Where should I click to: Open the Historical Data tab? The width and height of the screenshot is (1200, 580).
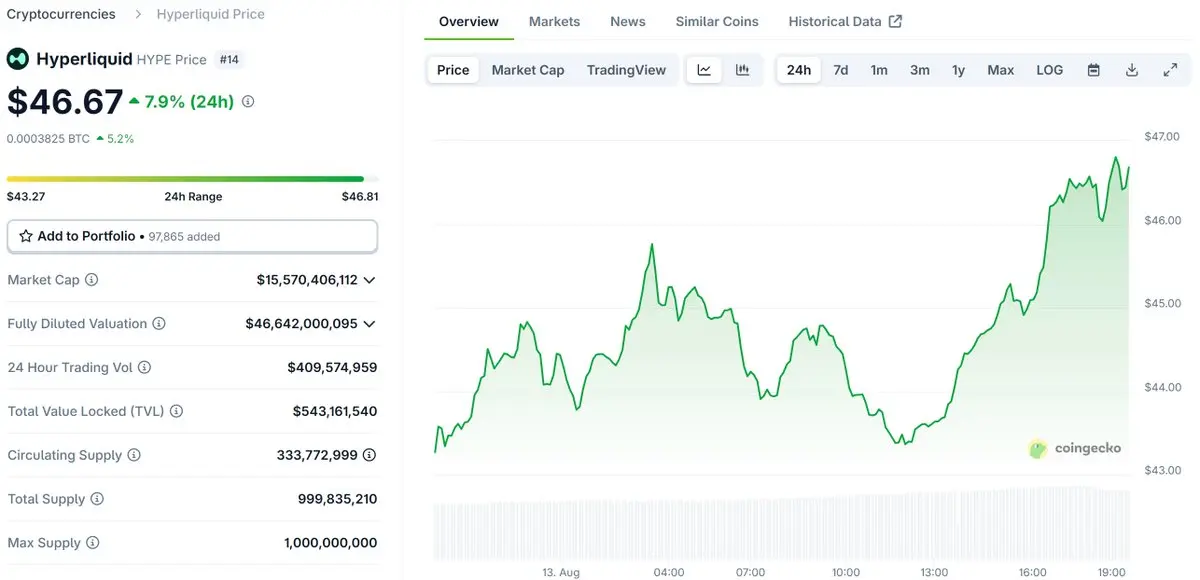pyautogui.click(x=845, y=21)
